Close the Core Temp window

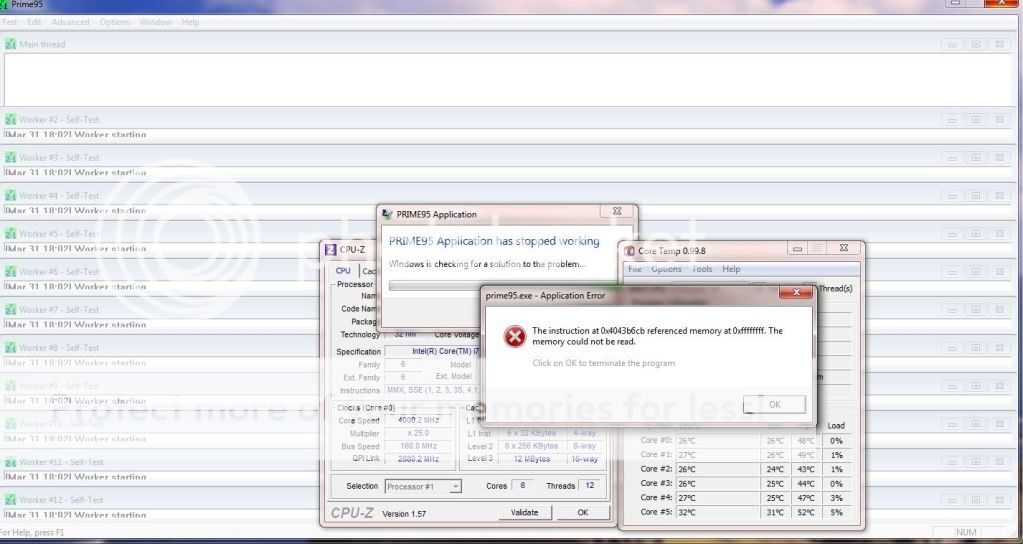pyautogui.click(x=844, y=248)
